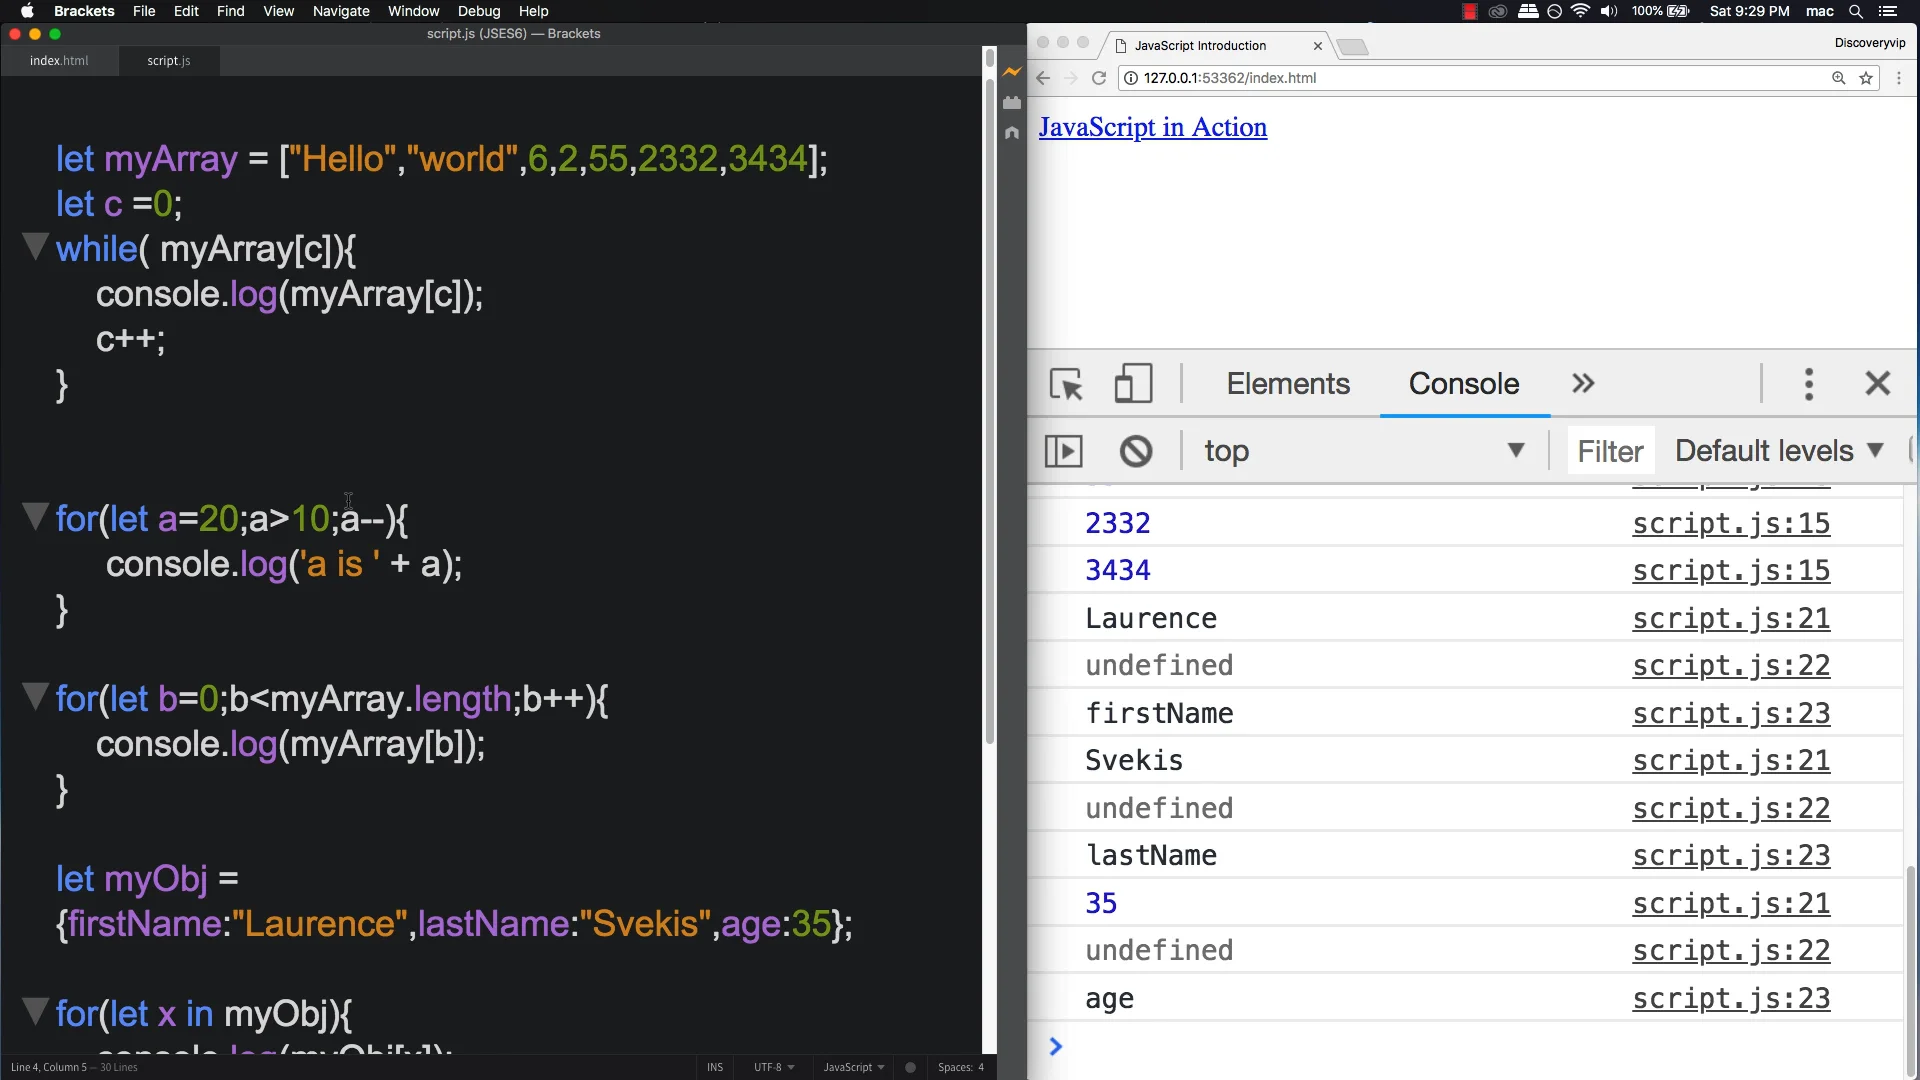Open script.js:15 source link beside 2332
The width and height of the screenshot is (1920, 1080).
[1731, 523]
